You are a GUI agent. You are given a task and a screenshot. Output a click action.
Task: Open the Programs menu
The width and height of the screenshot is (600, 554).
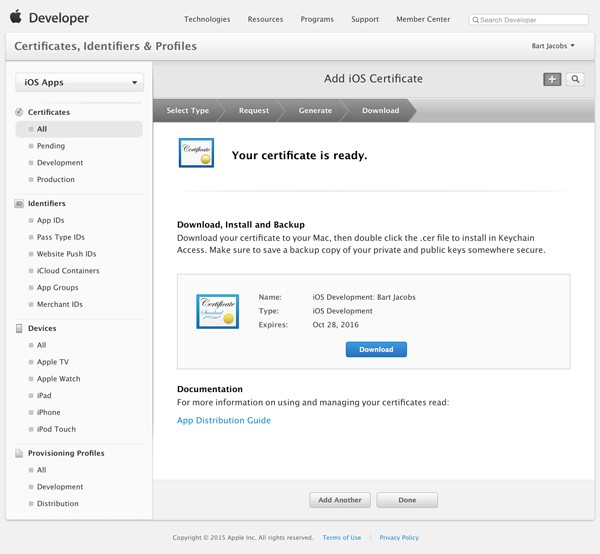coord(317,19)
